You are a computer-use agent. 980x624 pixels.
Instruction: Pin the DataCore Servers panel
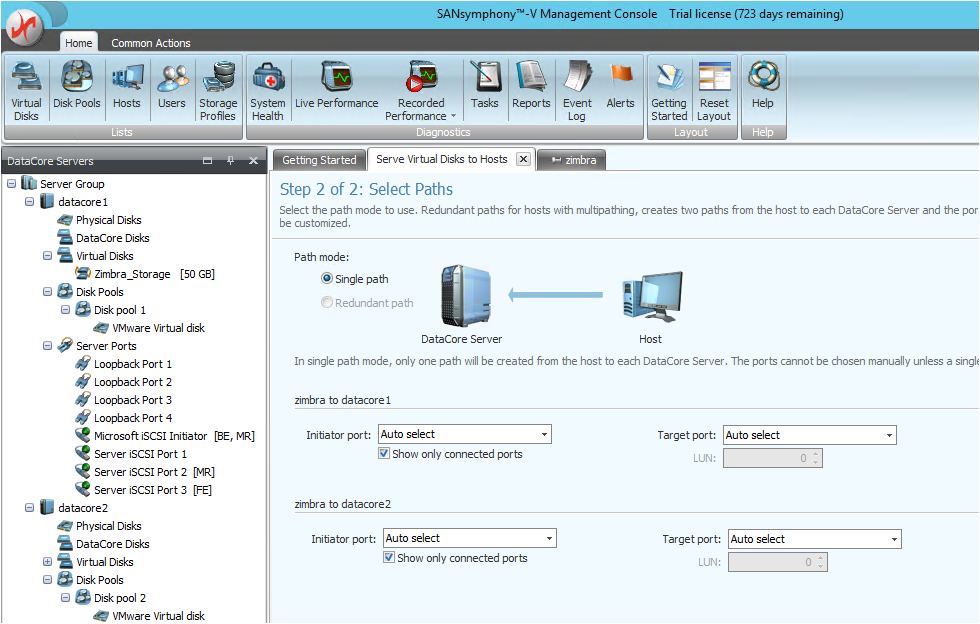point(231,161)
